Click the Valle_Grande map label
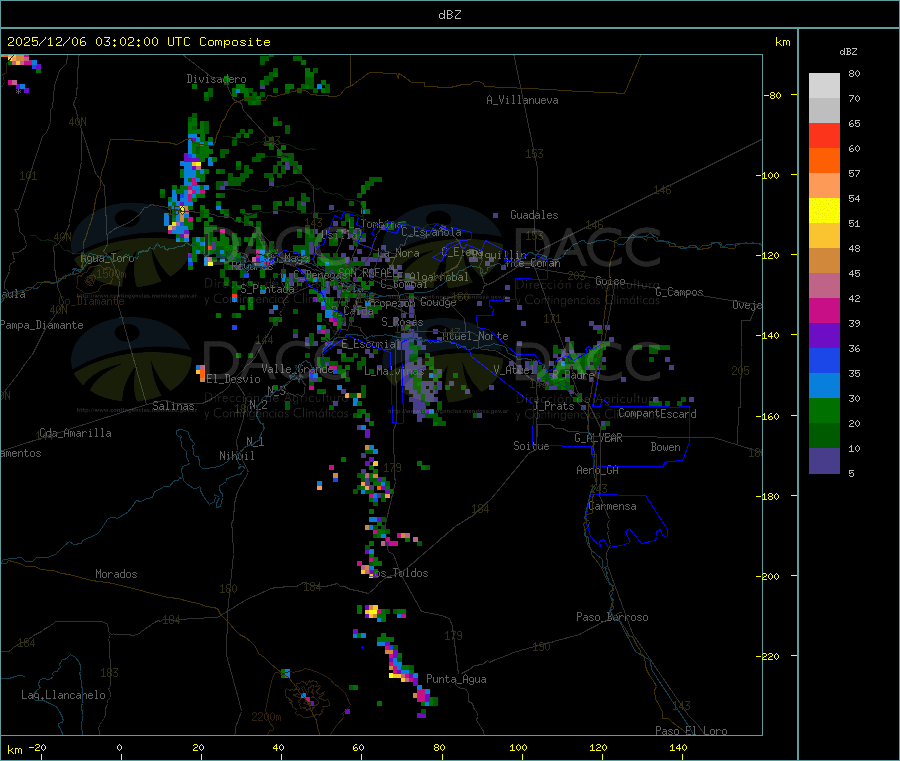900x761 pixels. tap(297, 369)
